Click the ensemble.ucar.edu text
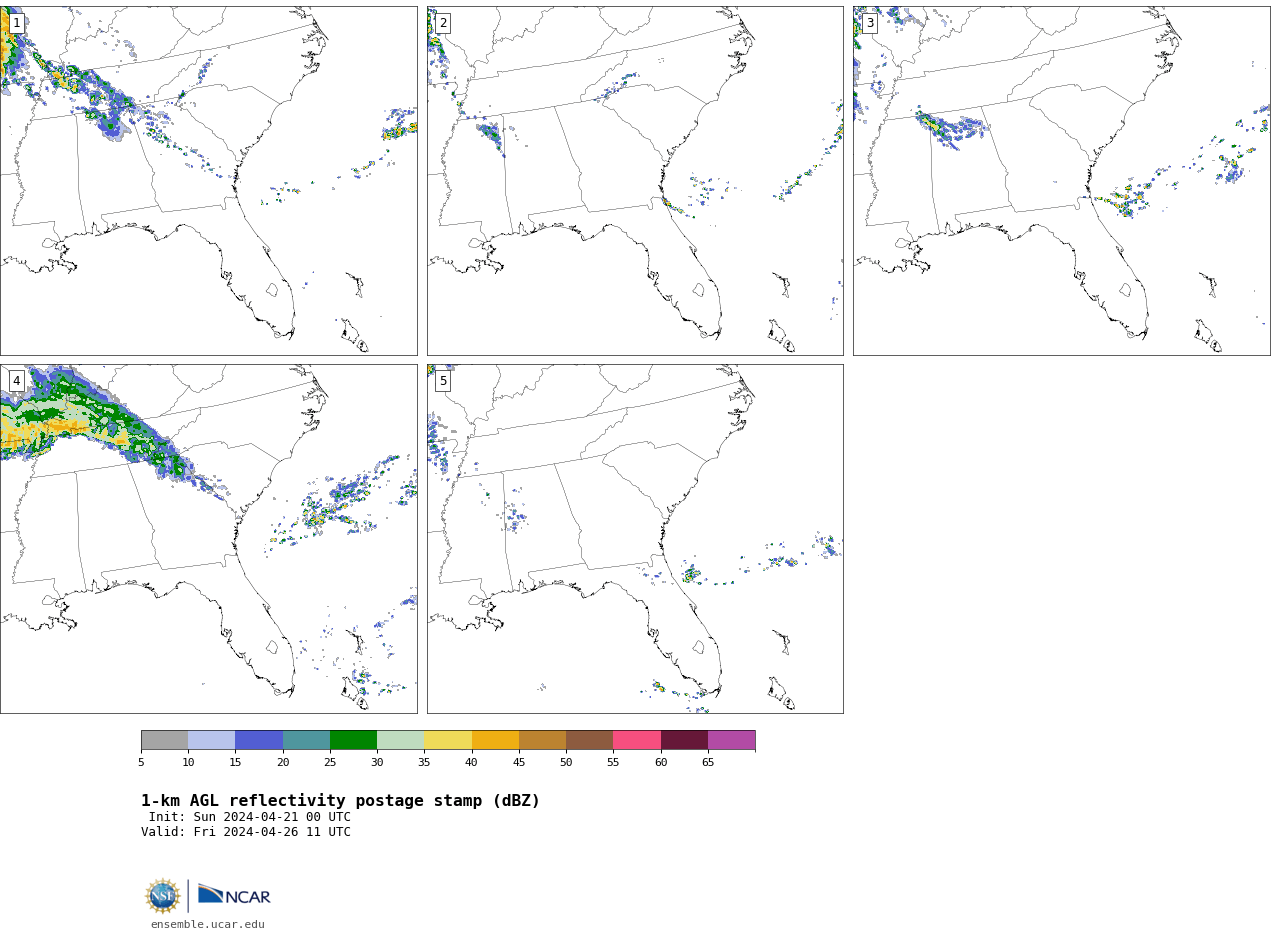This screenshot has height=936, width=1280. [208, 925]
